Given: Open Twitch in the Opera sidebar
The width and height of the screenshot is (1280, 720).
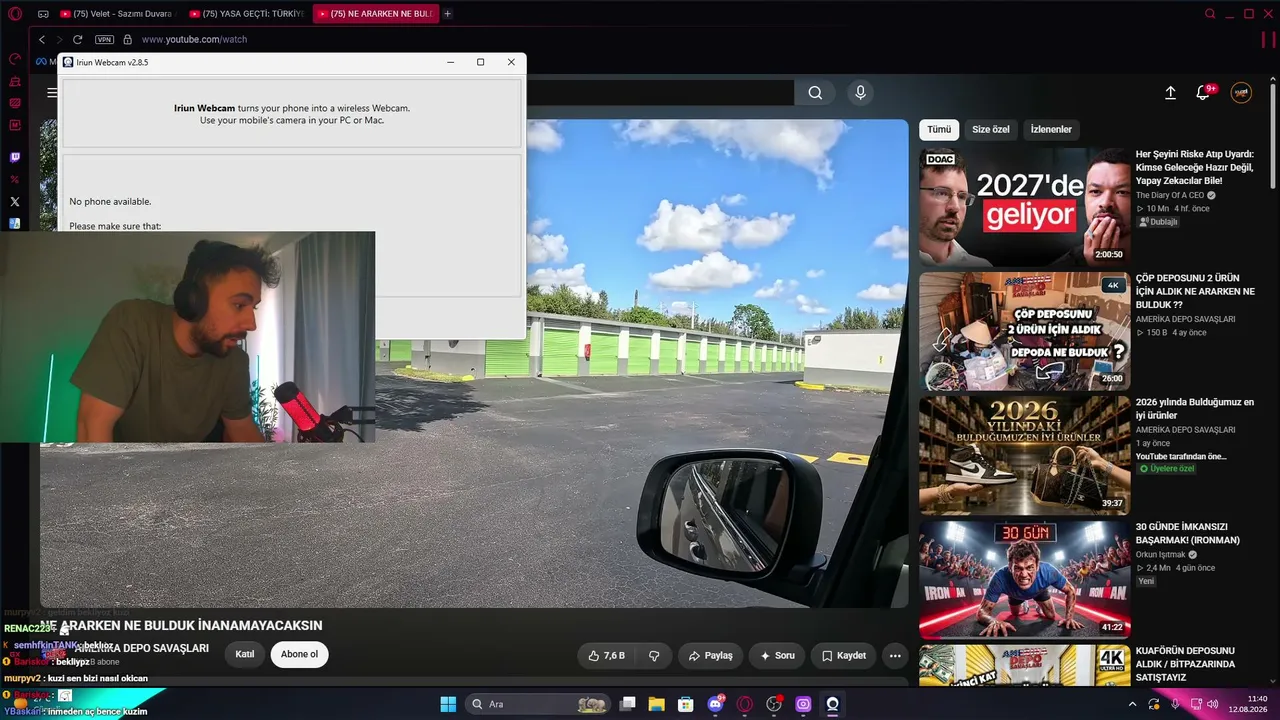Looking at the screenshot, I should click(15, 157).
